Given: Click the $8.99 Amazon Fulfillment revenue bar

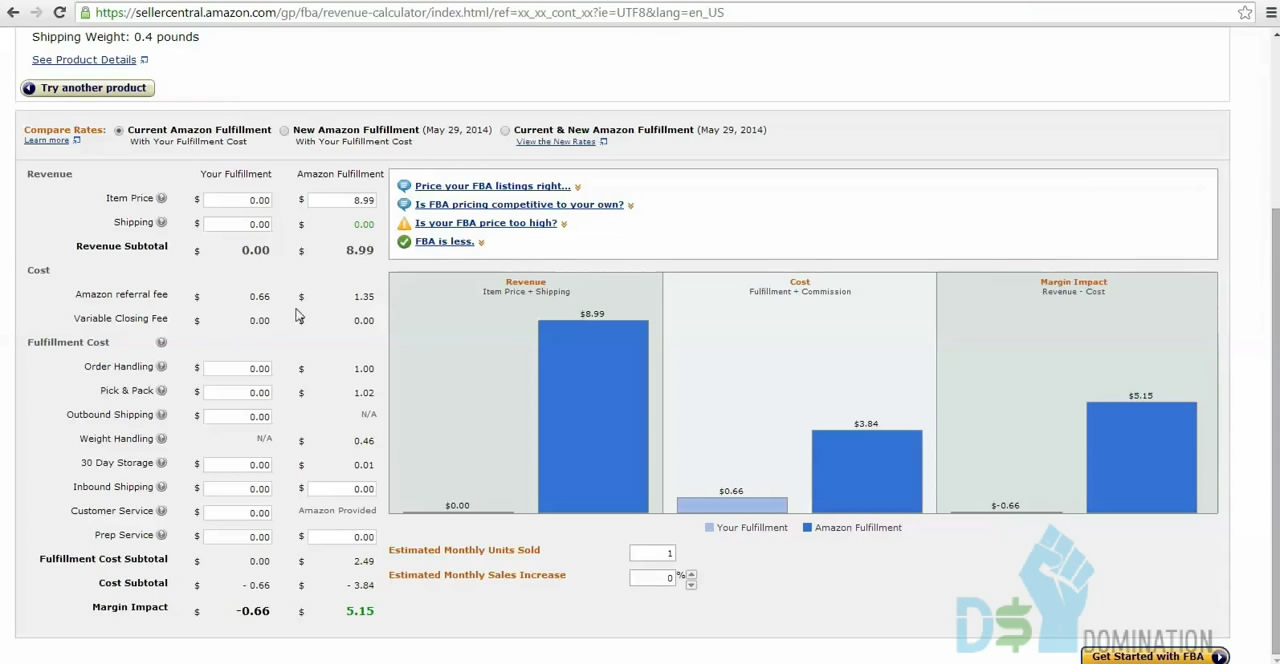Looking at the screenshot, I should [593, 417].
